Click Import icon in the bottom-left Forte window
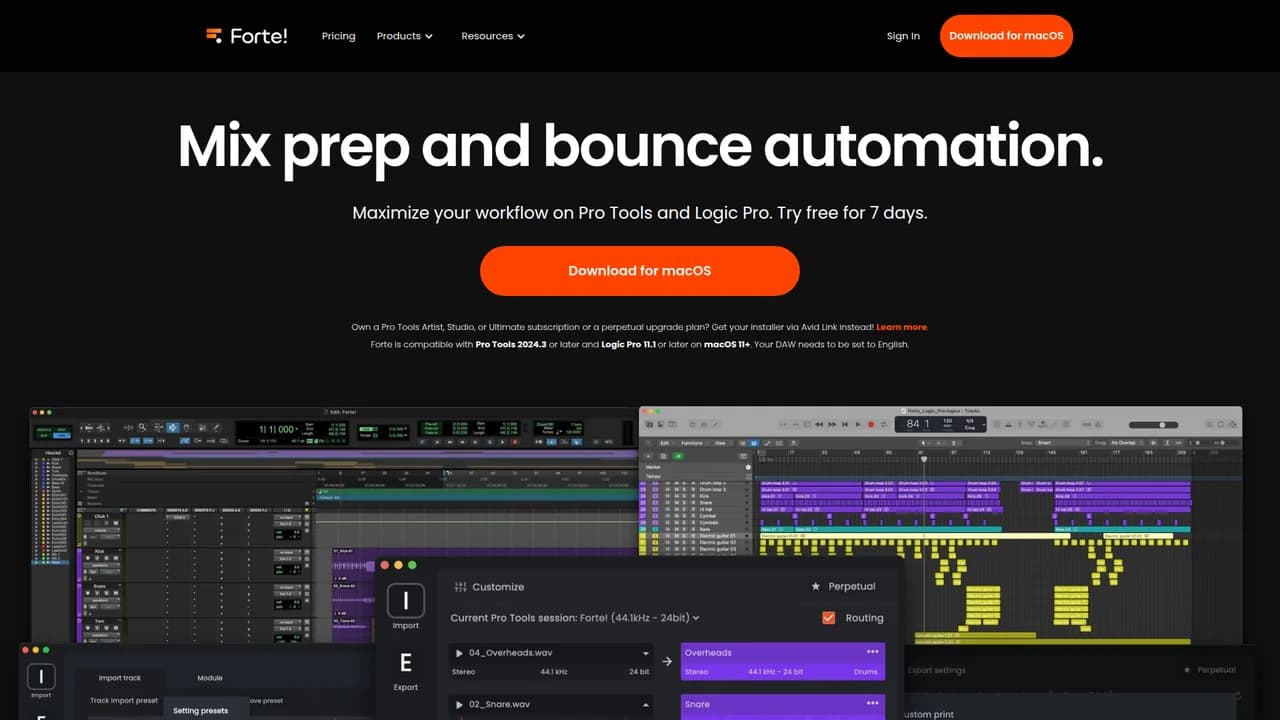This screenshot has width=1280, height=720. point(41,678)
